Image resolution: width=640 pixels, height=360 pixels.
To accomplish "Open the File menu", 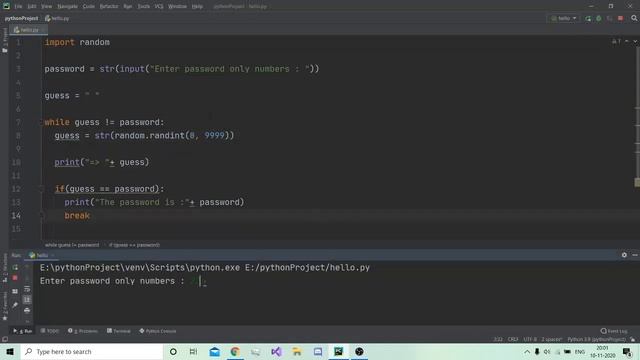I will coord(18,7).
